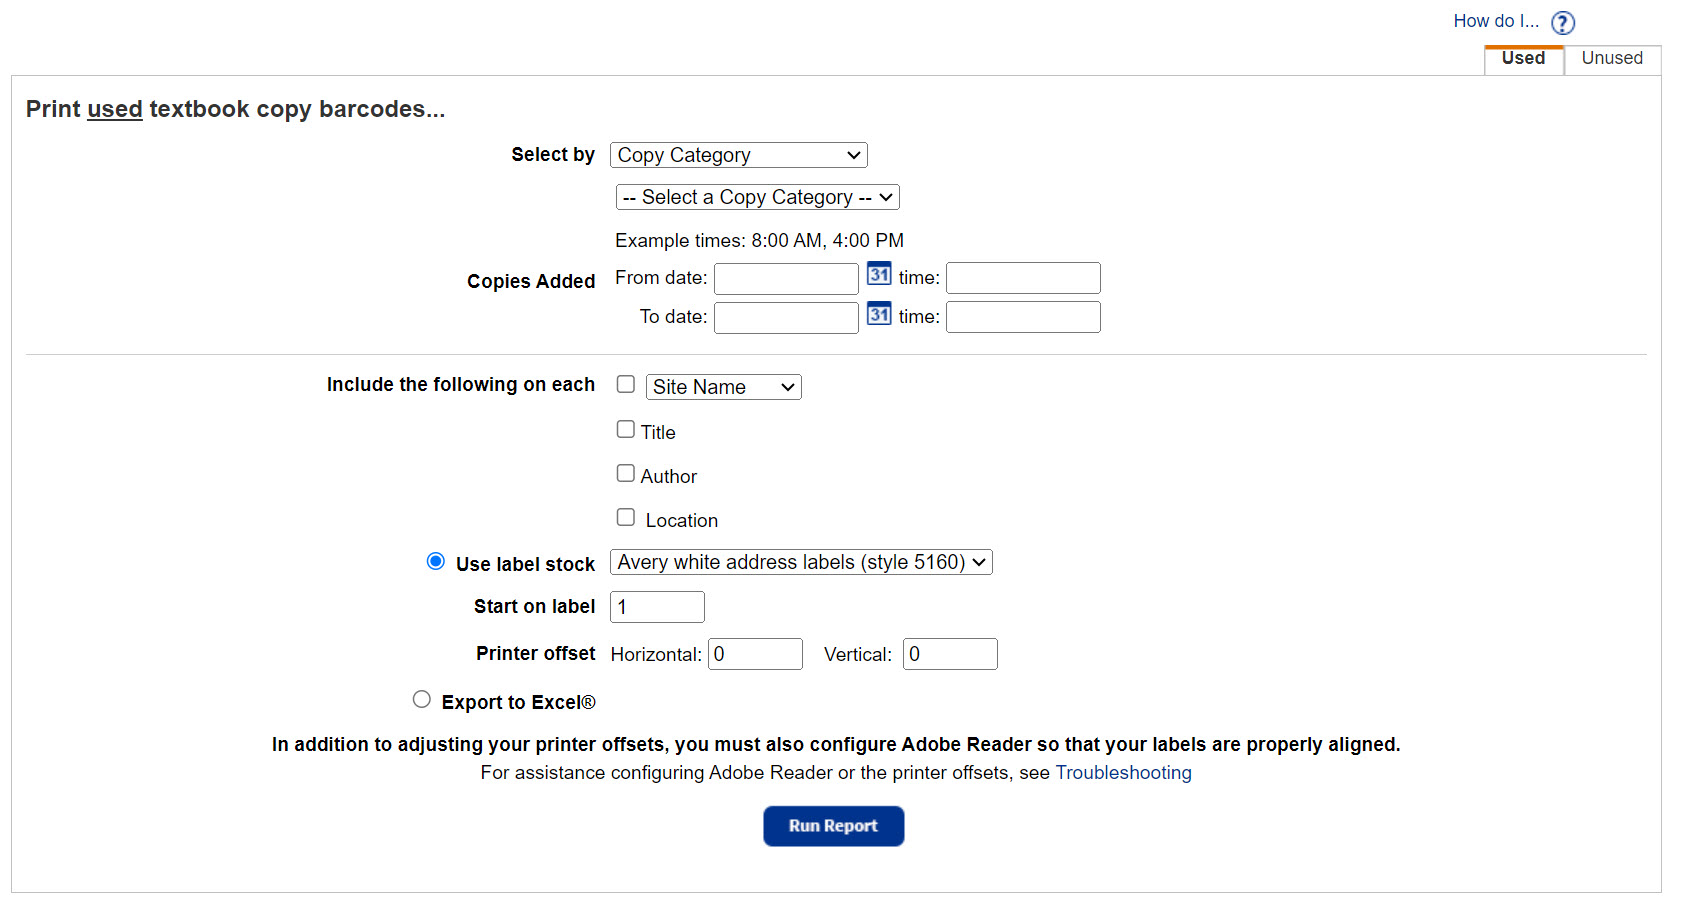
Task: Check the Title checkbox
Action: (626, 430)
